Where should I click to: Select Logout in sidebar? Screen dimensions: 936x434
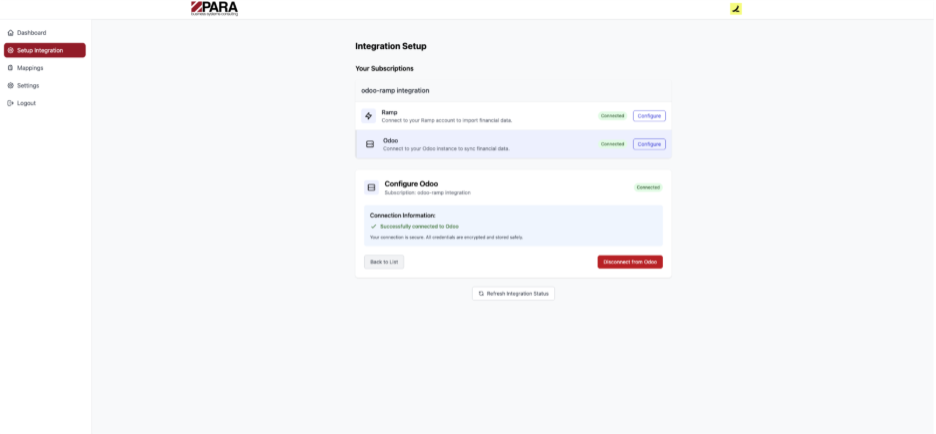click(x=45, y=103)
